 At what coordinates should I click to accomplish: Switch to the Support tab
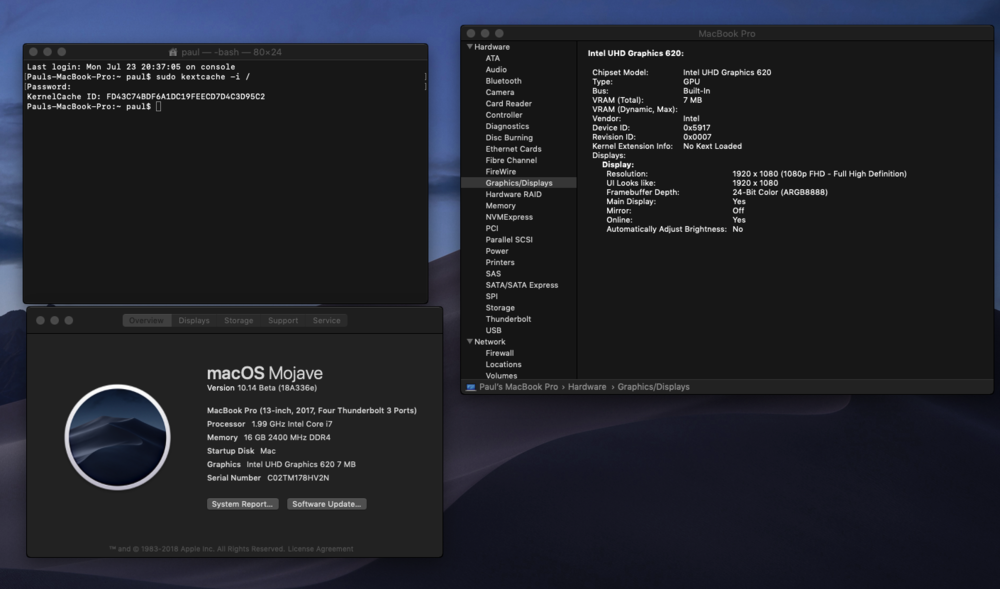pyautogui.click(x=283, y=321)
